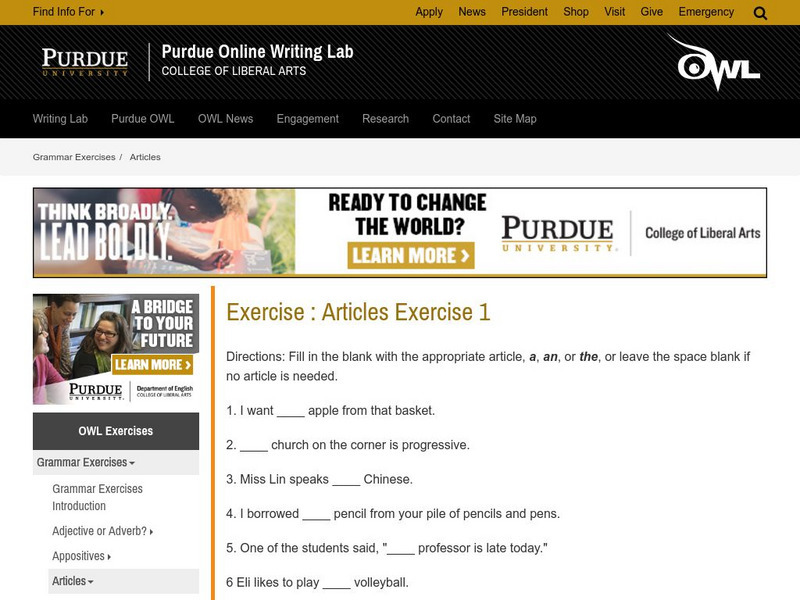Open the search magnifier icon

tap(760, 13)
